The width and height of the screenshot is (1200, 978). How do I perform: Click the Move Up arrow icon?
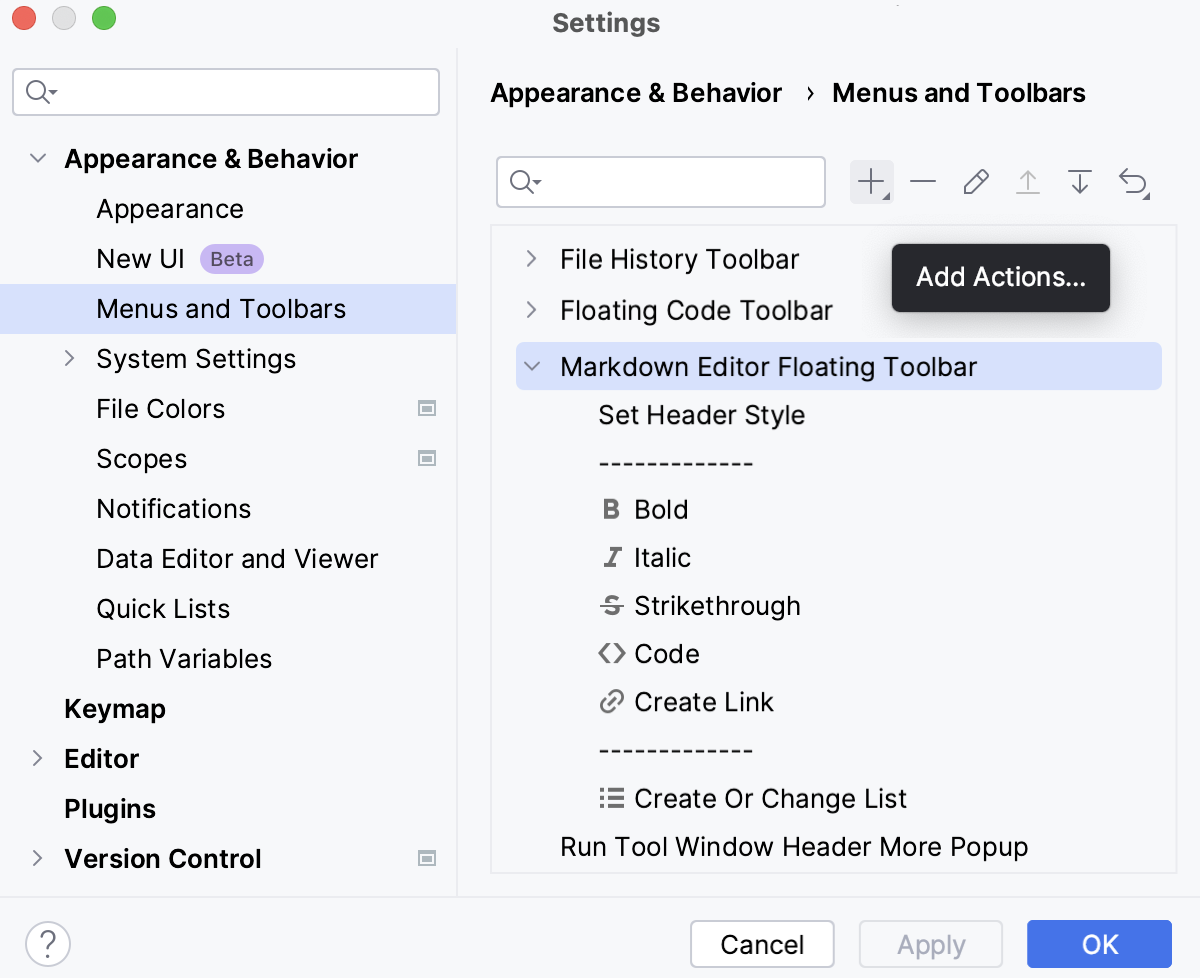[1028, 181]
